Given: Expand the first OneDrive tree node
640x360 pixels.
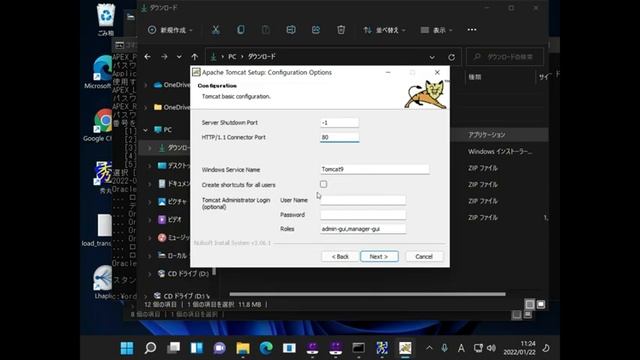Looking at the screenshot, I should click(x=146, y=85).
